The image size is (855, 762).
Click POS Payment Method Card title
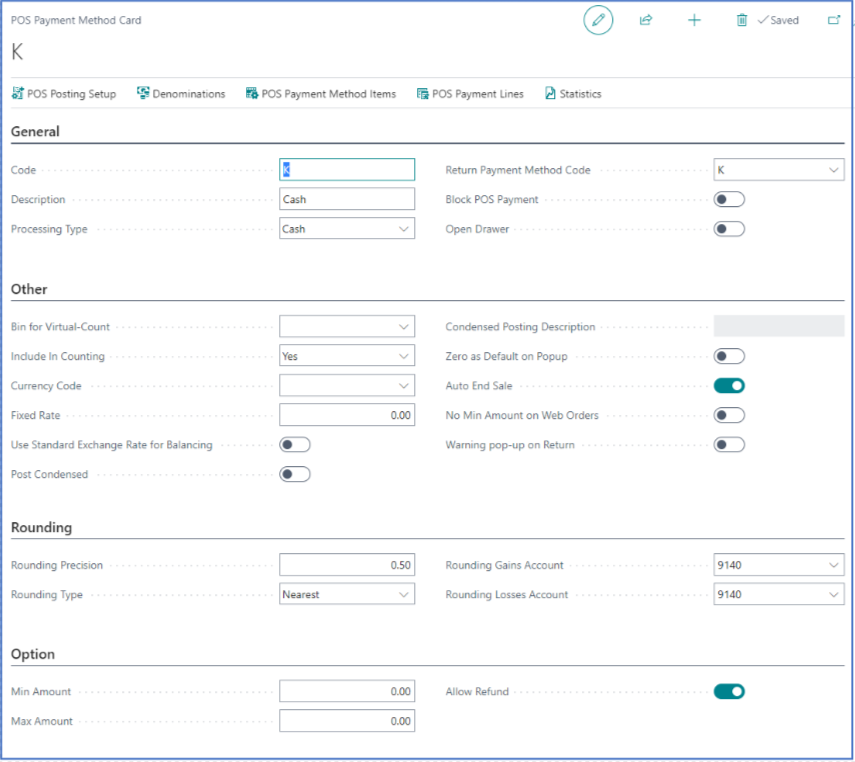tap(76, 20)
